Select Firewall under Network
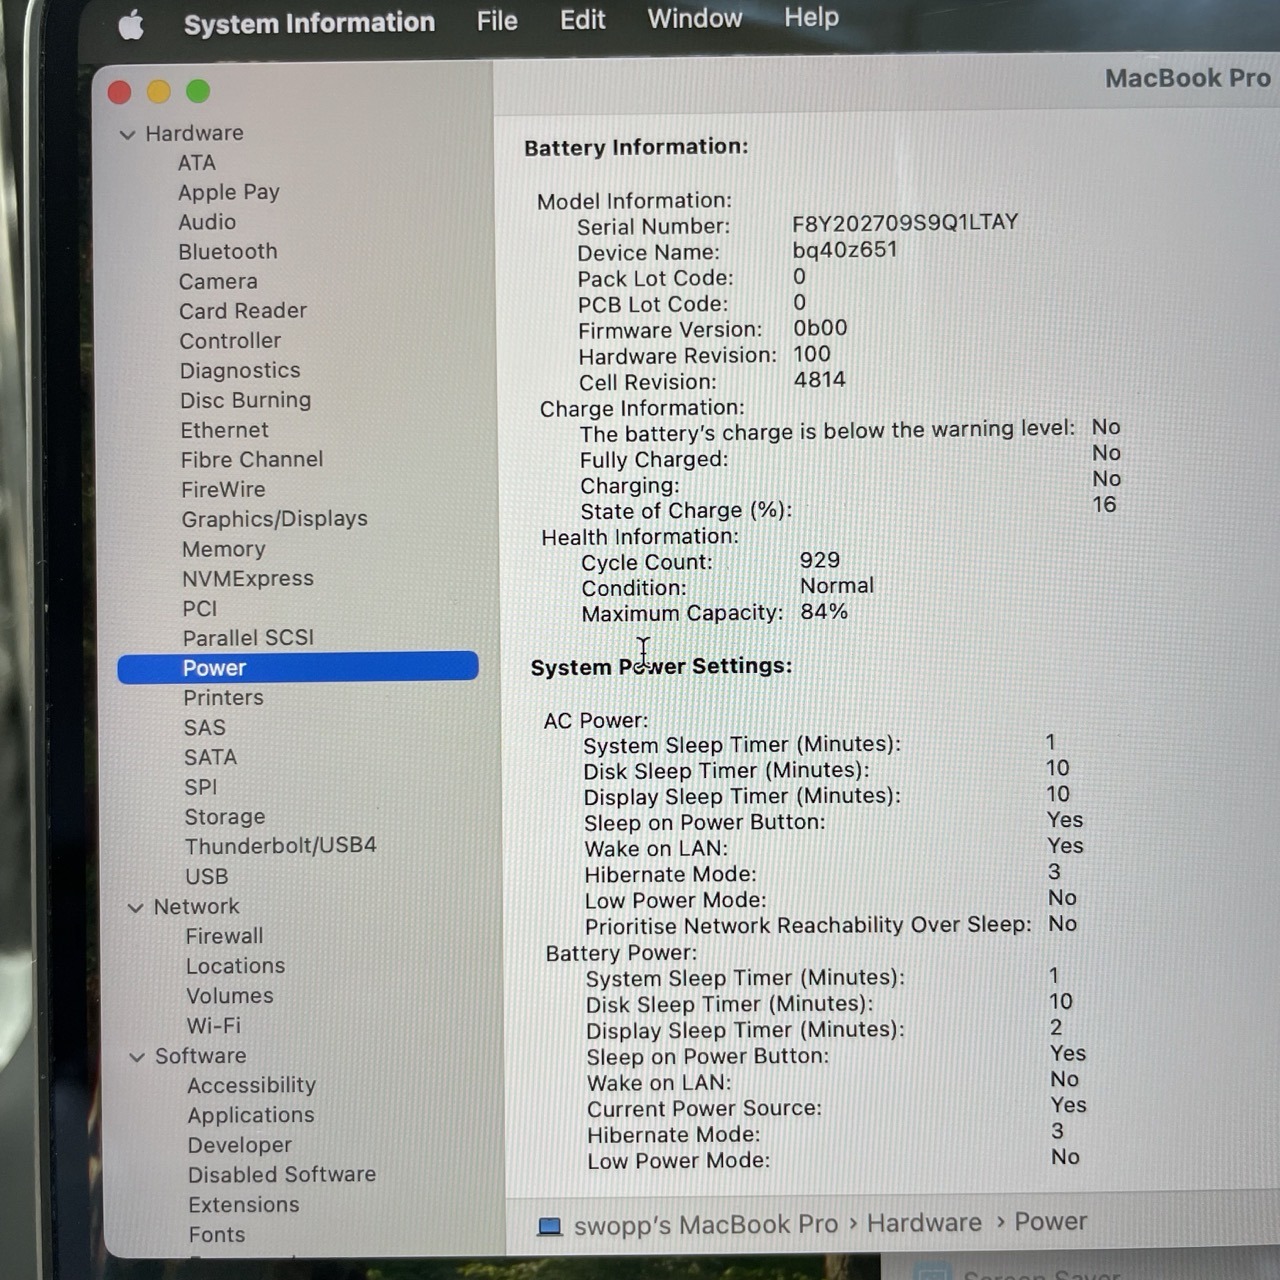The width and height of the screenshot is (1280, 1280). pyautogui.click(x=225, y=937)
